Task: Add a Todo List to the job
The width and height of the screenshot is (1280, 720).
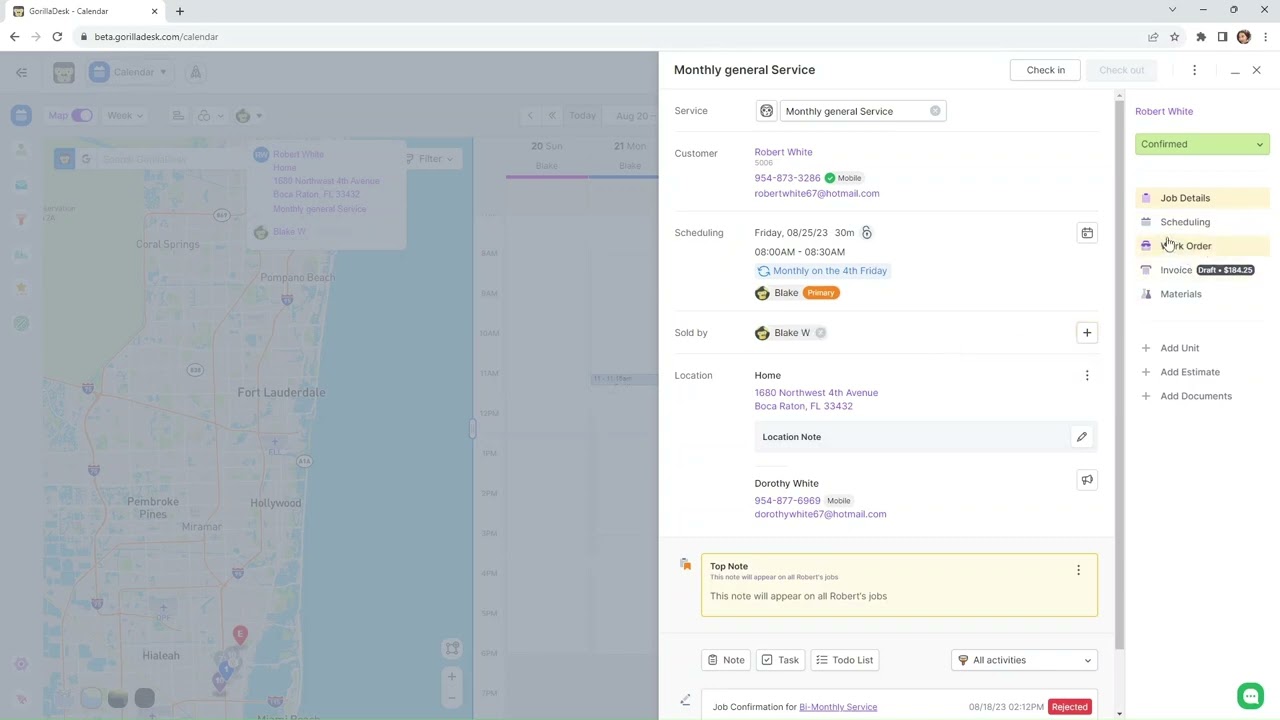Action: click(x=845, y=660)
